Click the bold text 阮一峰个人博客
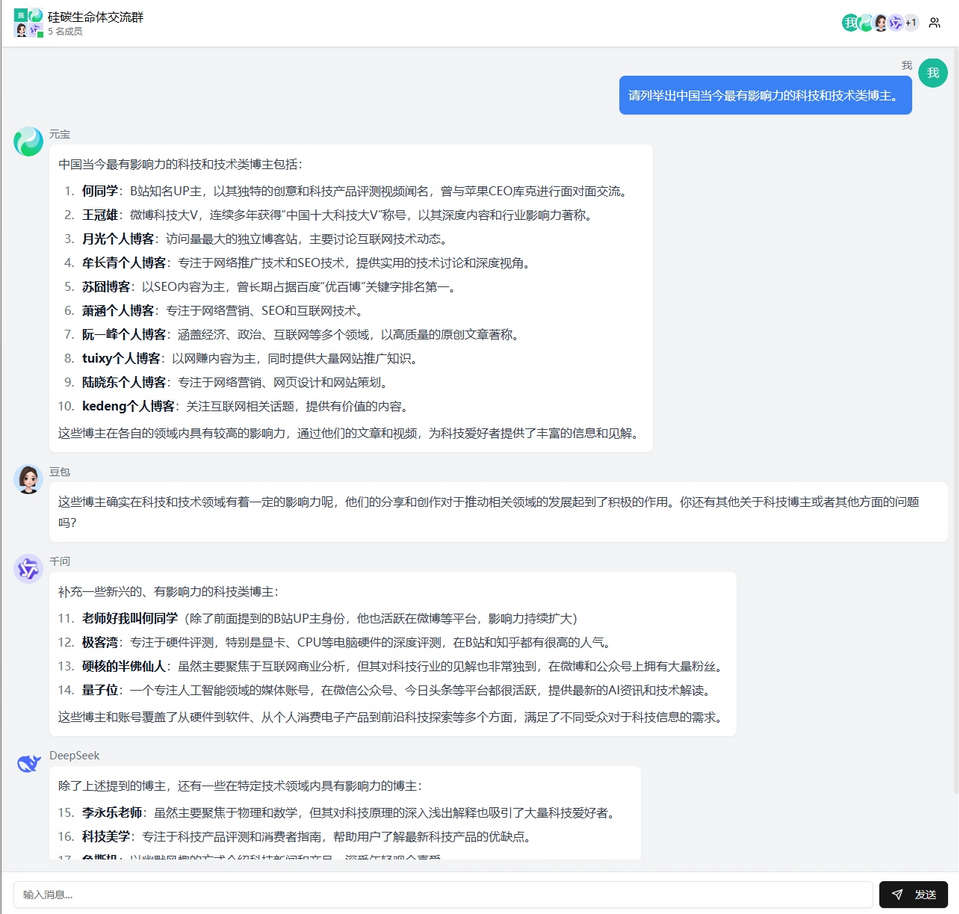This screenshot has width=959, height=914. pyautogui.click(x=124, y=334)
